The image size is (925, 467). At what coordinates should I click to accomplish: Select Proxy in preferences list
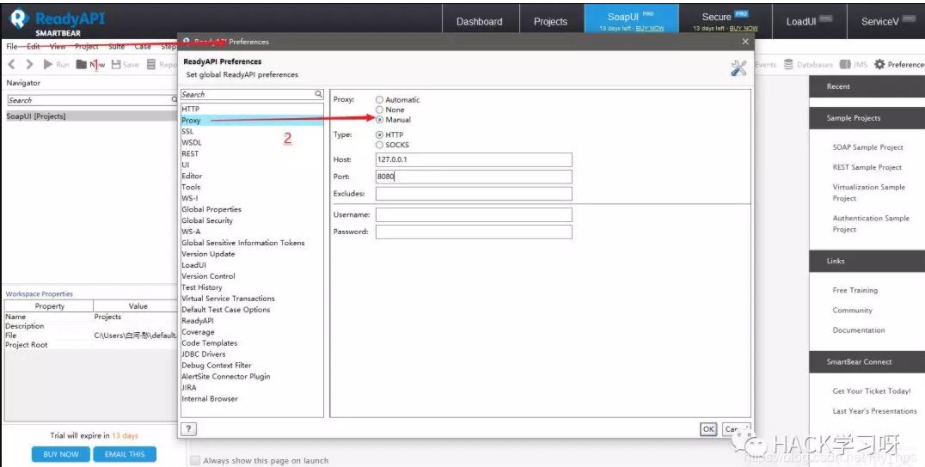click(x=252, y=120)
